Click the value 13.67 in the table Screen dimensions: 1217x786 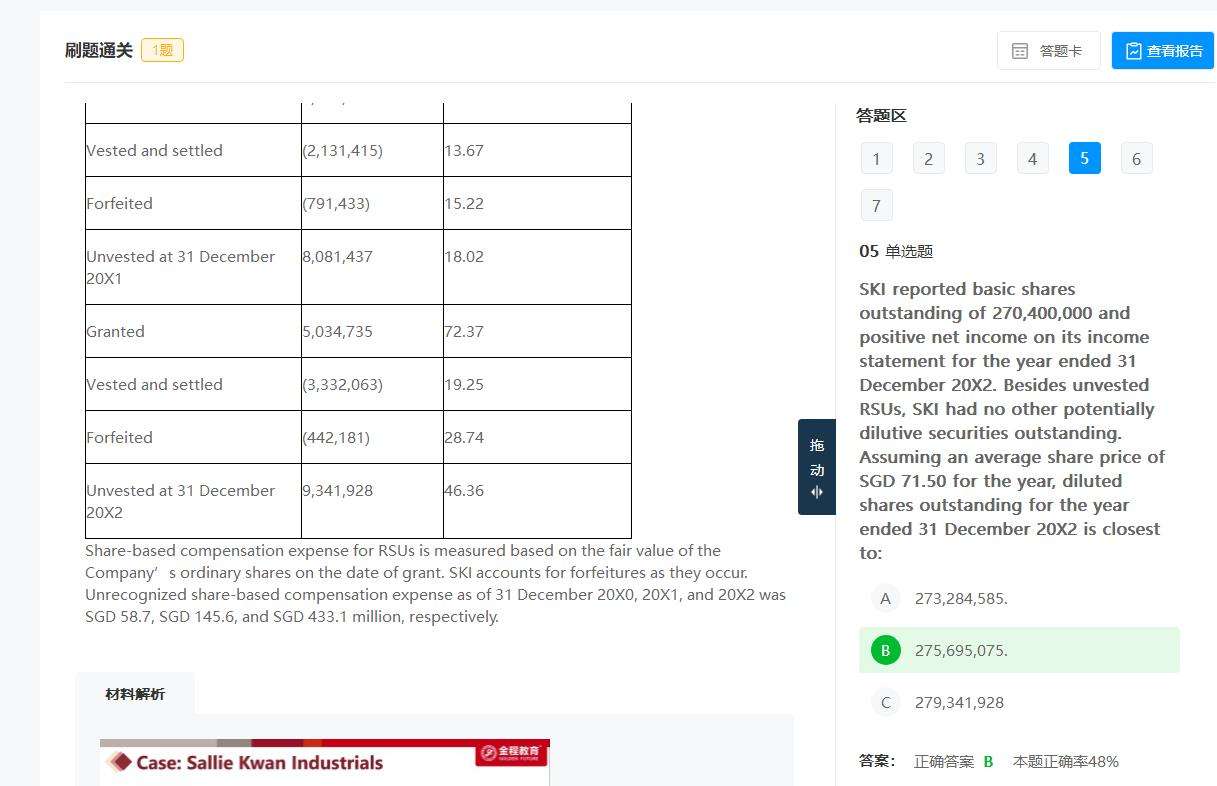point(464,150)
